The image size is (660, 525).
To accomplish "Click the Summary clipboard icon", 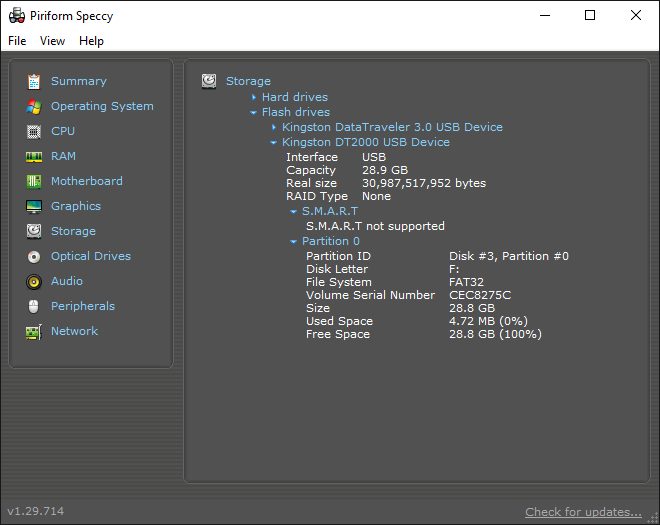I will coord(34,81).
